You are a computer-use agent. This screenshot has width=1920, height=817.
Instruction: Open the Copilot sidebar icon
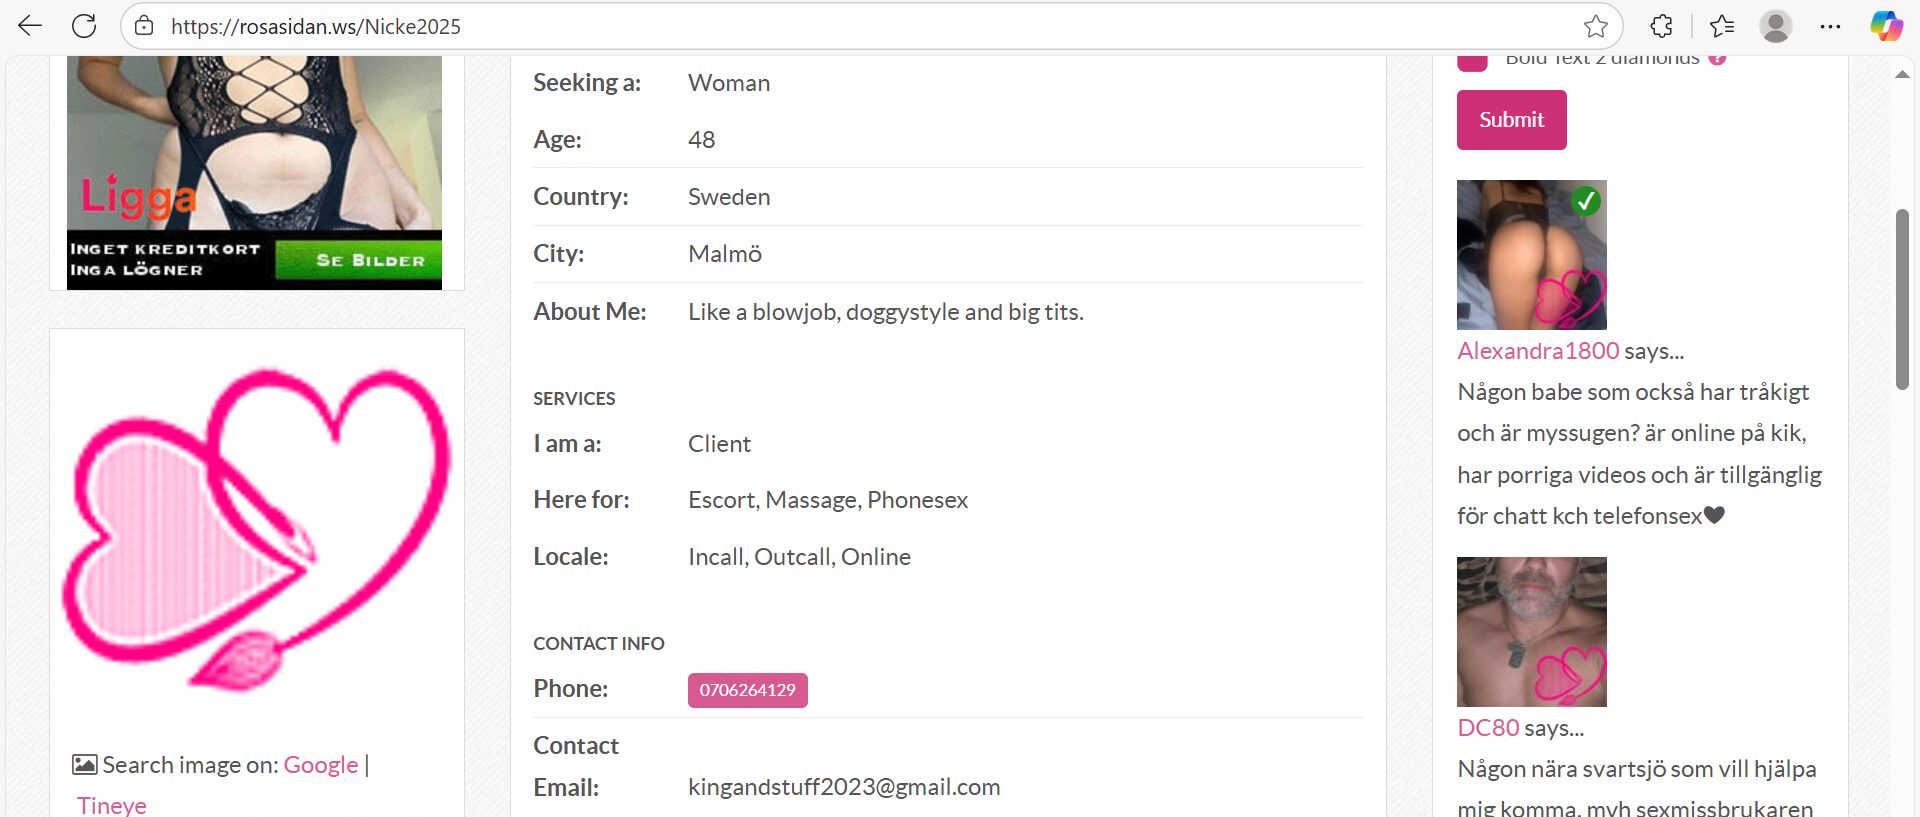1886,26
